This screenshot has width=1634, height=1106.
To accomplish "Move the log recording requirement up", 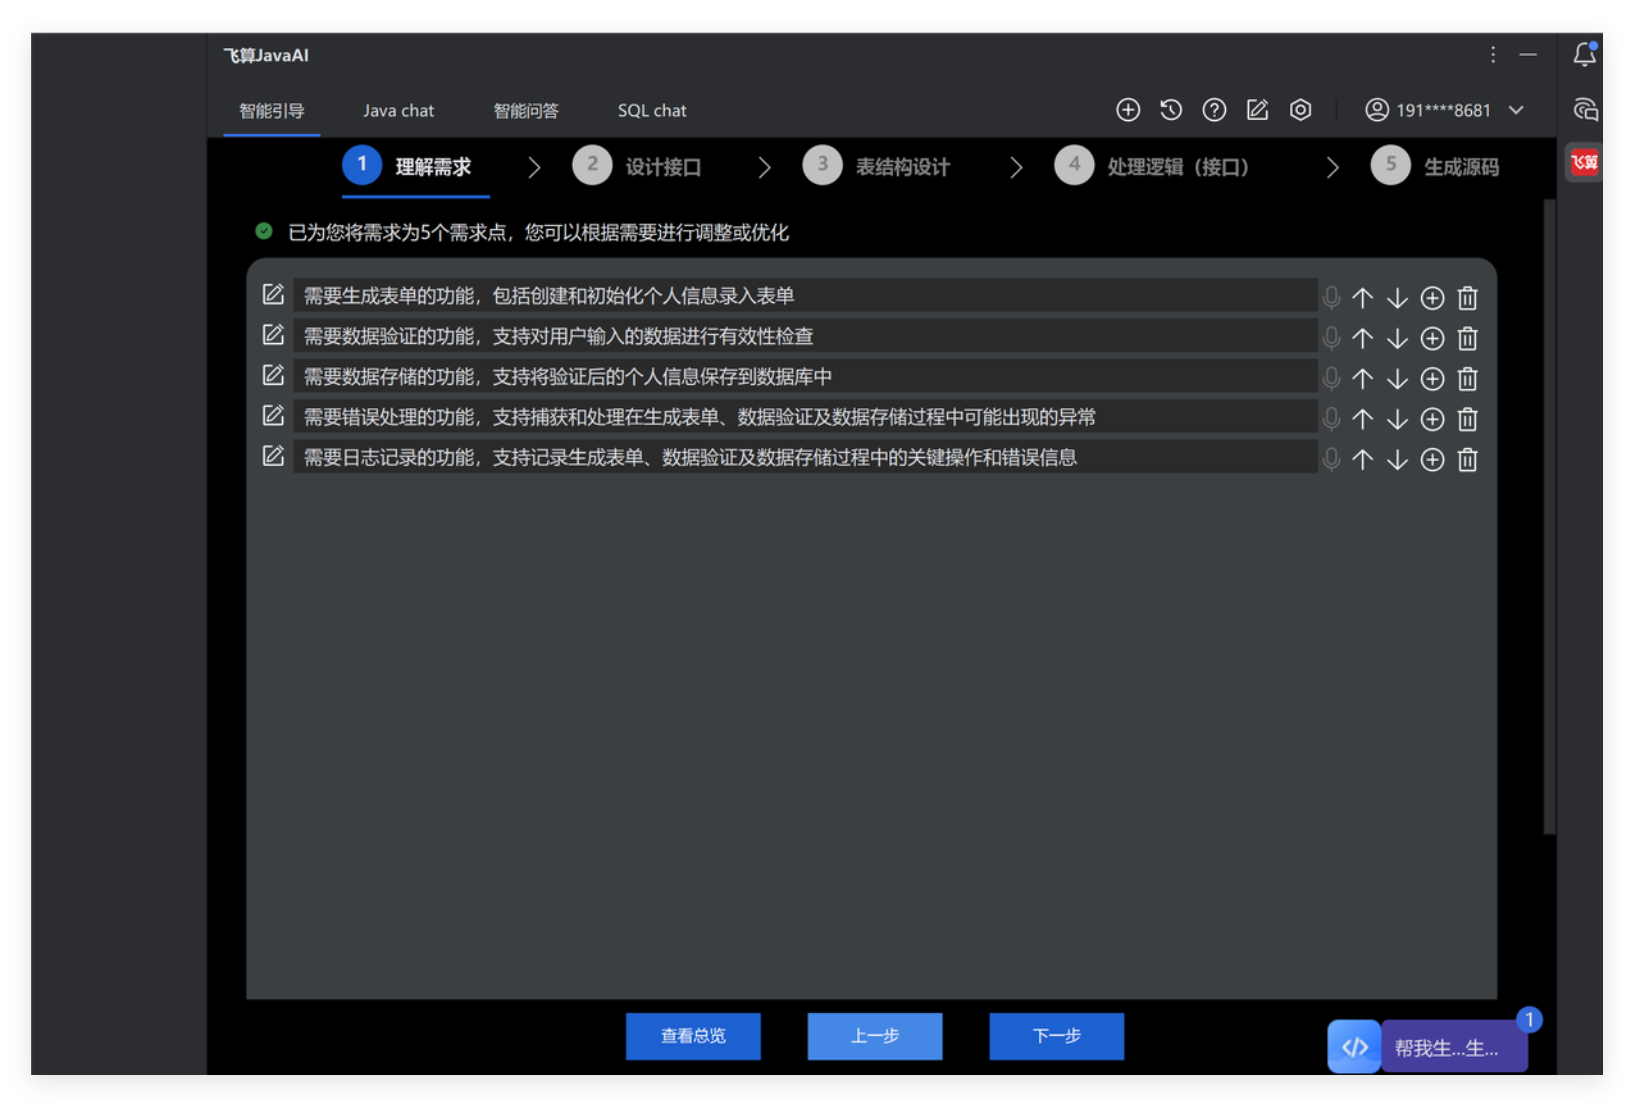I will (x=1362, y=460).
